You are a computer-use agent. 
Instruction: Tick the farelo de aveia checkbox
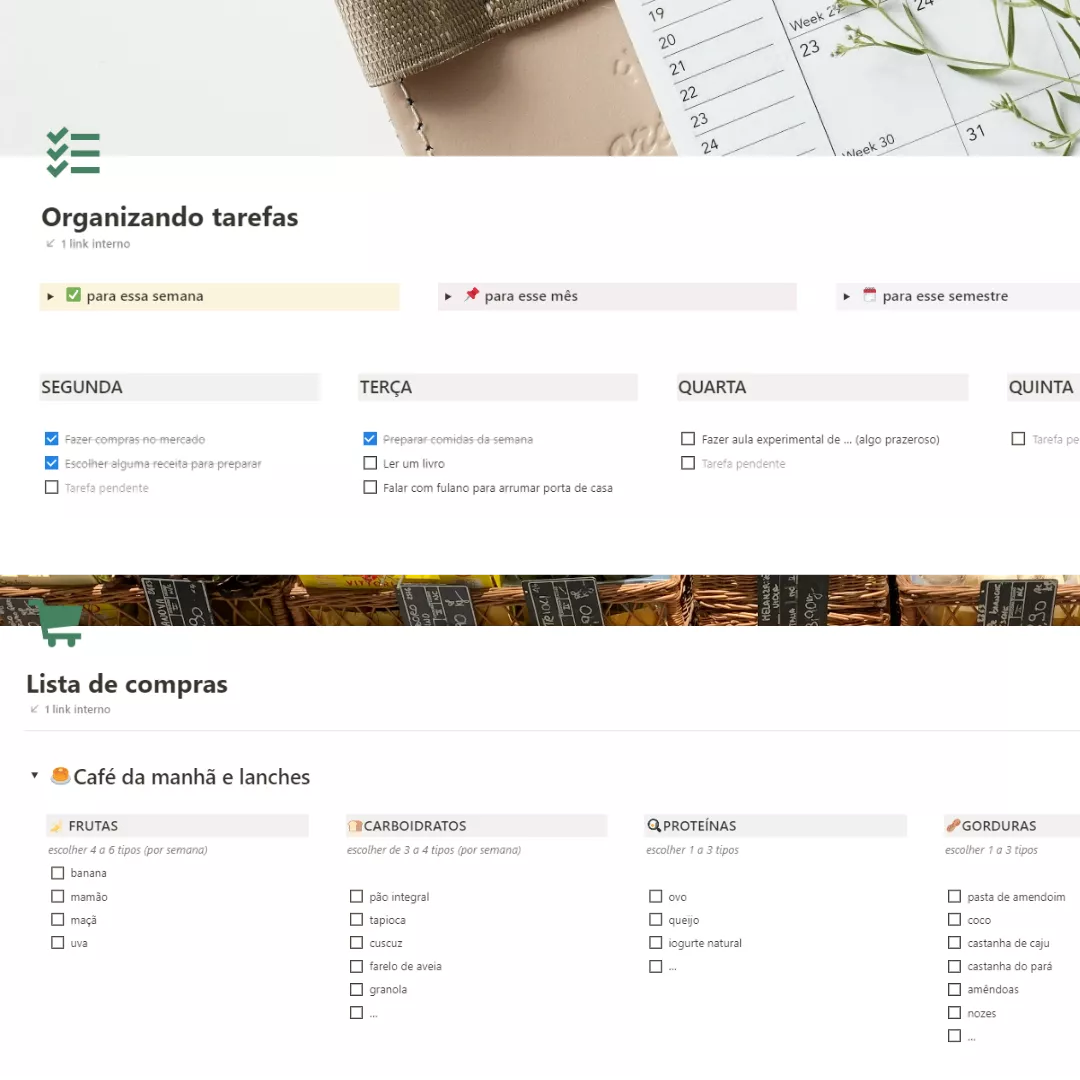[356, 966]
